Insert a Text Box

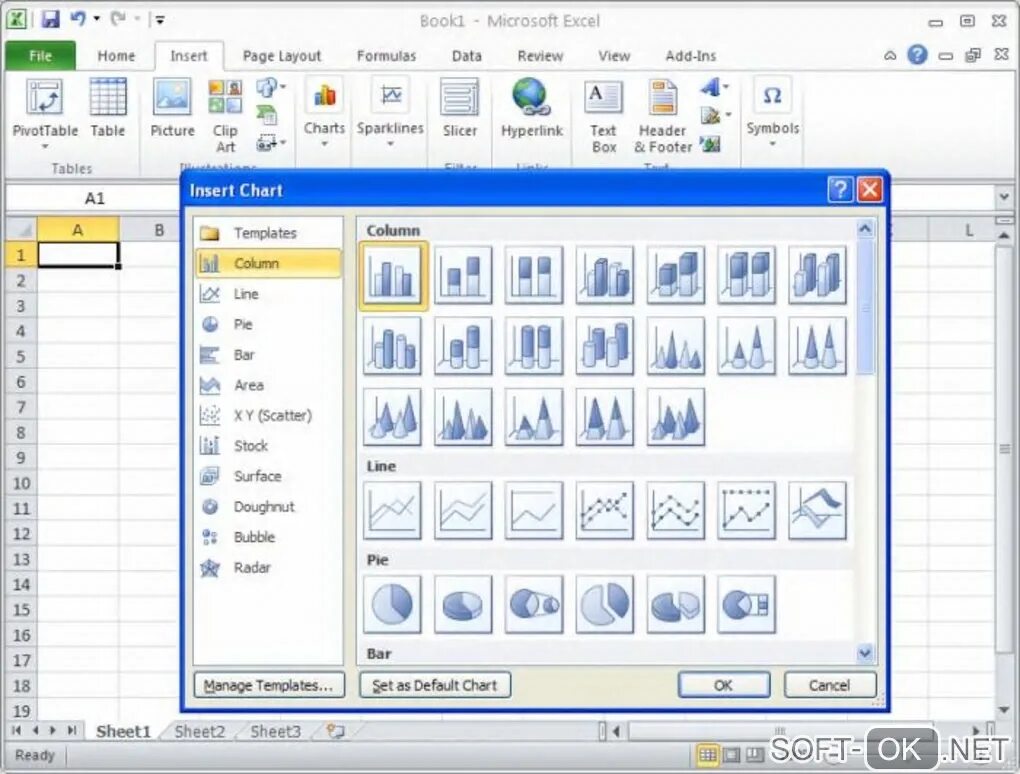(x=603, y=116)
